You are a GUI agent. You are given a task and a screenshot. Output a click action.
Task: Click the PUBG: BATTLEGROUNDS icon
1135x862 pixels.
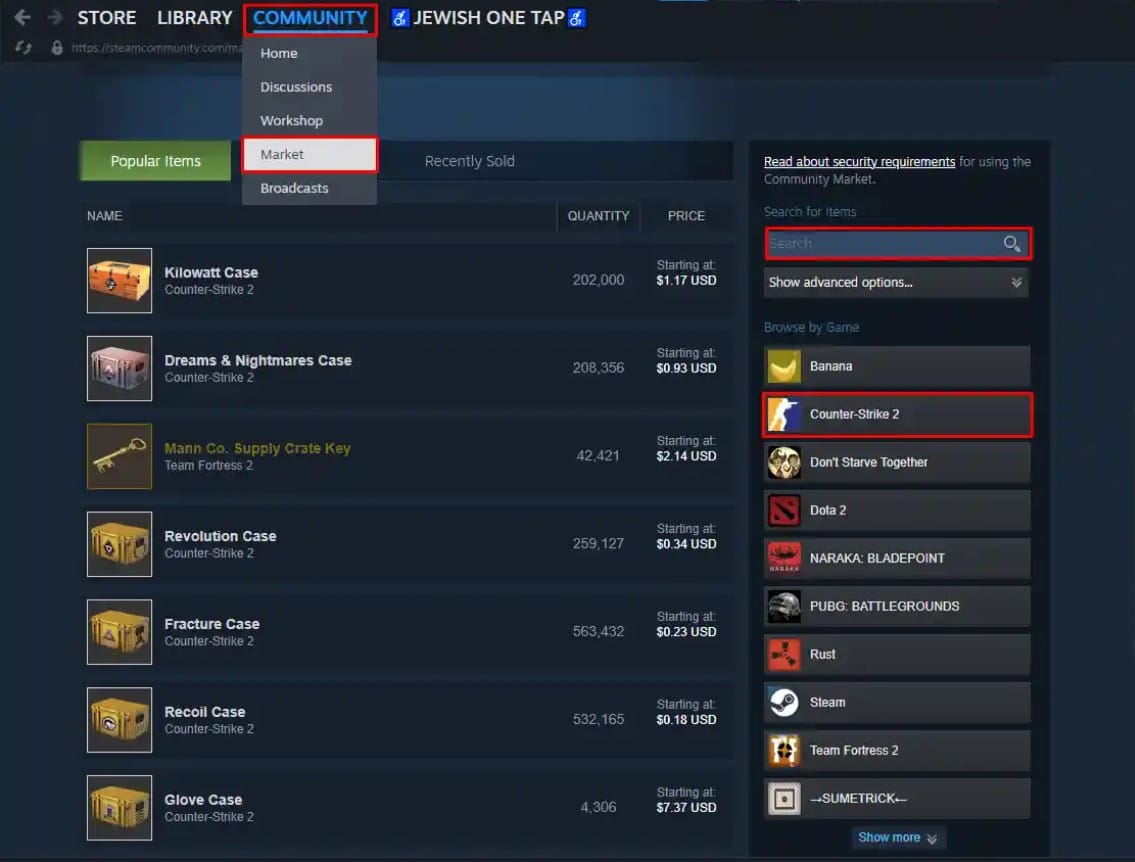[784, 607]
